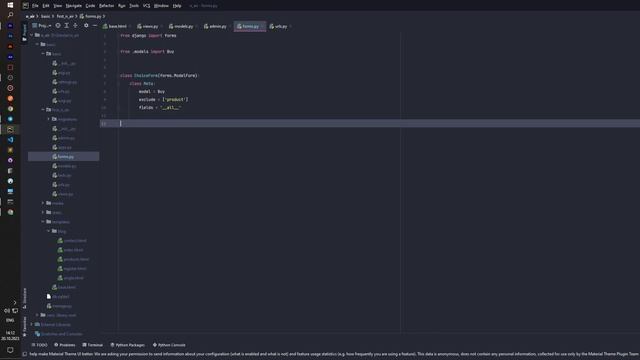Click the forms.py breadcrumb in navigation bar
640x360 pixels.
click(x=91, y=16)
